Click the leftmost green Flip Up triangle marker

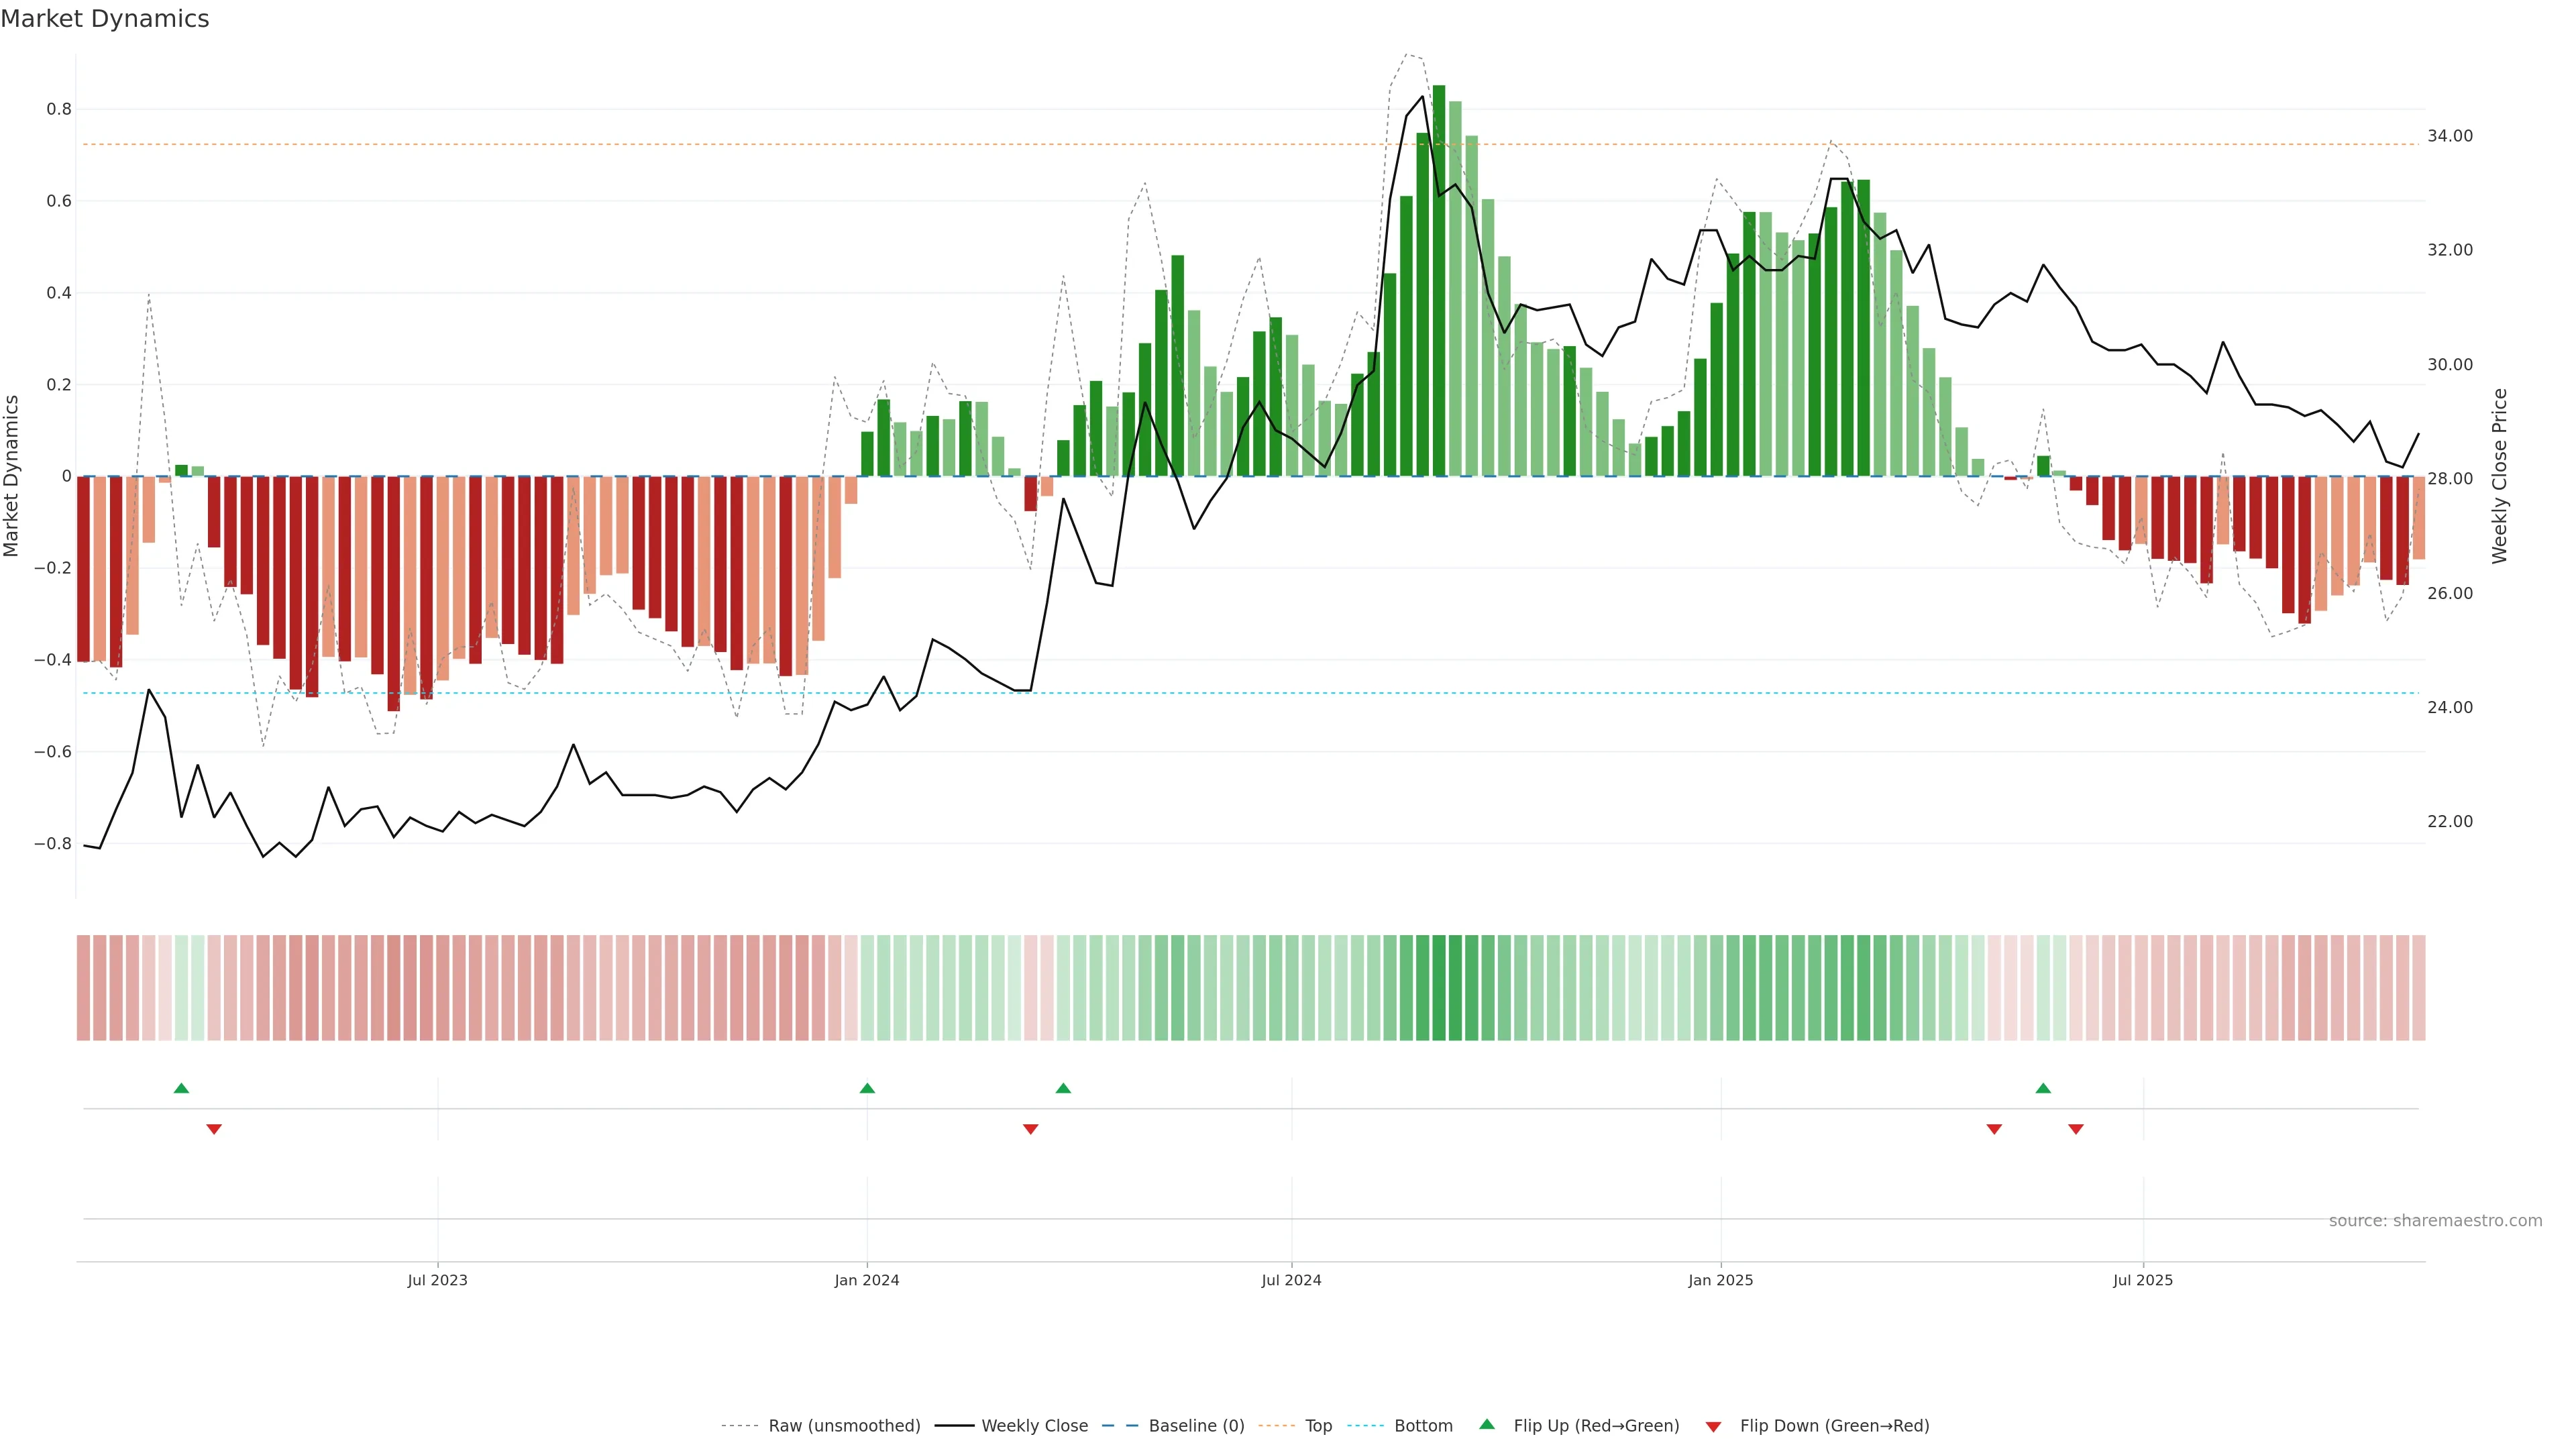coord(181,1088)
